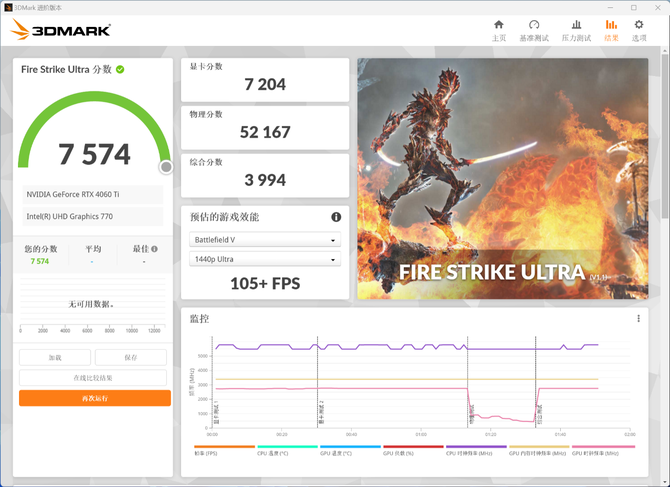670x487 pixels.
Task: Click the 在线比较结果 button
Action: pos(93,378)
